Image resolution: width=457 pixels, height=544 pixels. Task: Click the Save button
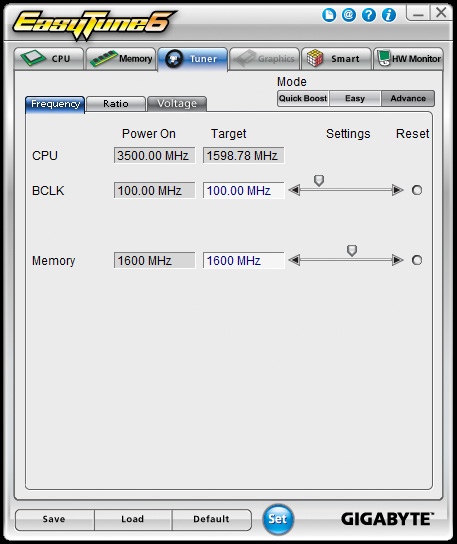(x=54, y=519)
